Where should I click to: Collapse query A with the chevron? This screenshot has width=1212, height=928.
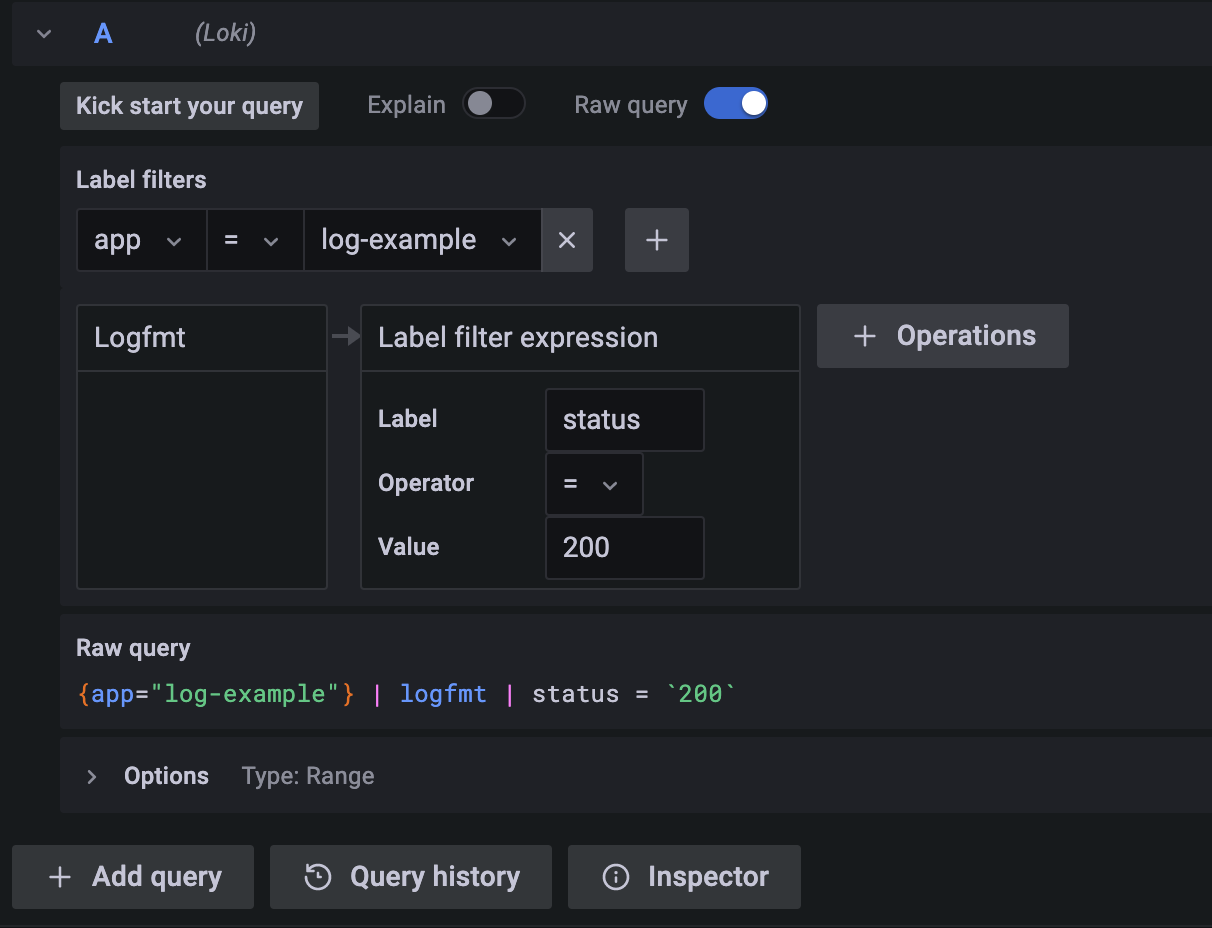[x=44, y=34]
